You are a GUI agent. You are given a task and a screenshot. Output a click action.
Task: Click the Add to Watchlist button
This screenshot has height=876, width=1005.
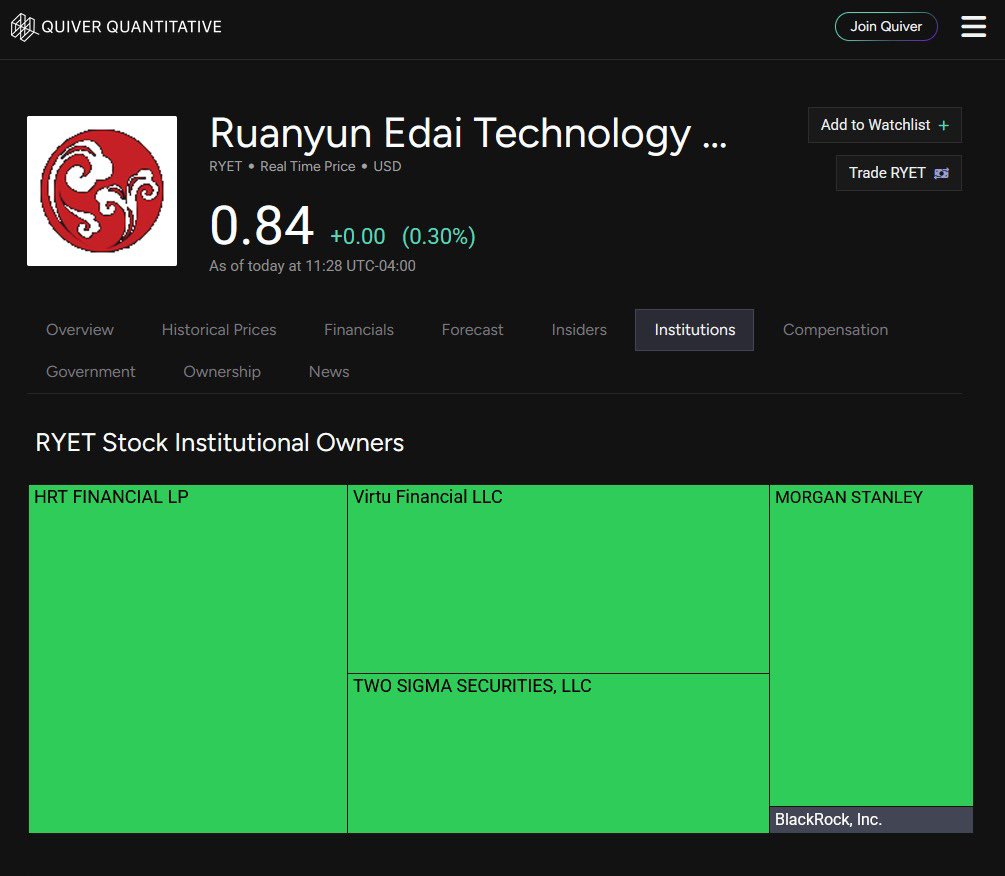click(885, 125)
